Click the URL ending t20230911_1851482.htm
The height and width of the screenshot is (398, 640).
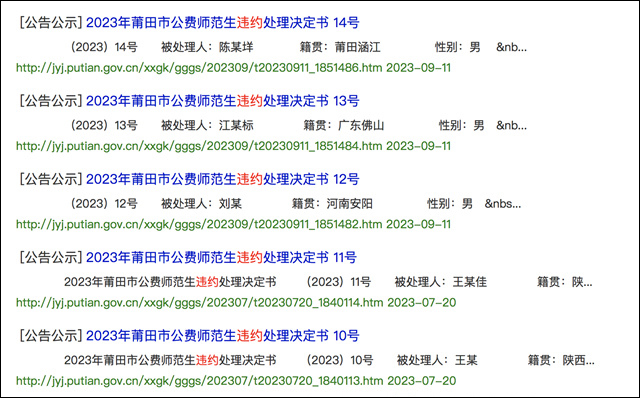(x=199, y=225)
